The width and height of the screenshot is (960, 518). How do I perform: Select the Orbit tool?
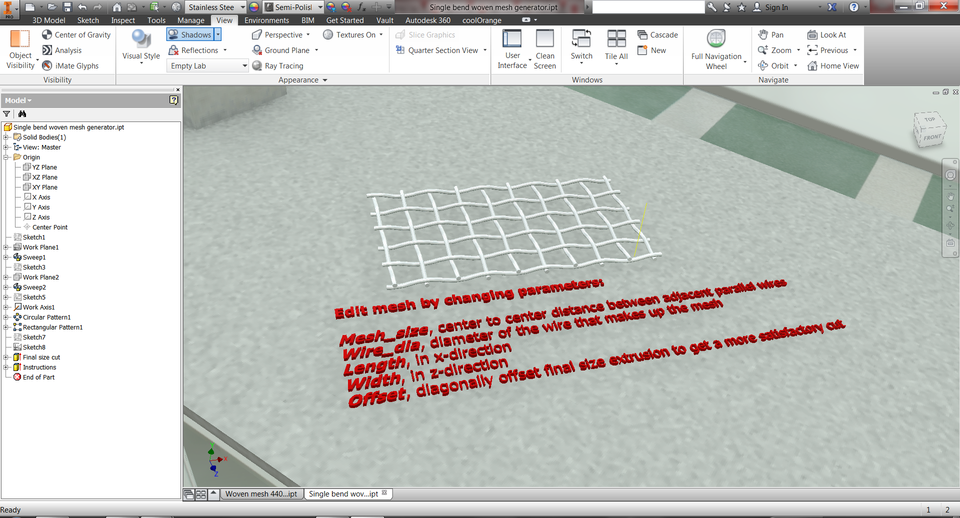point(773,66)
